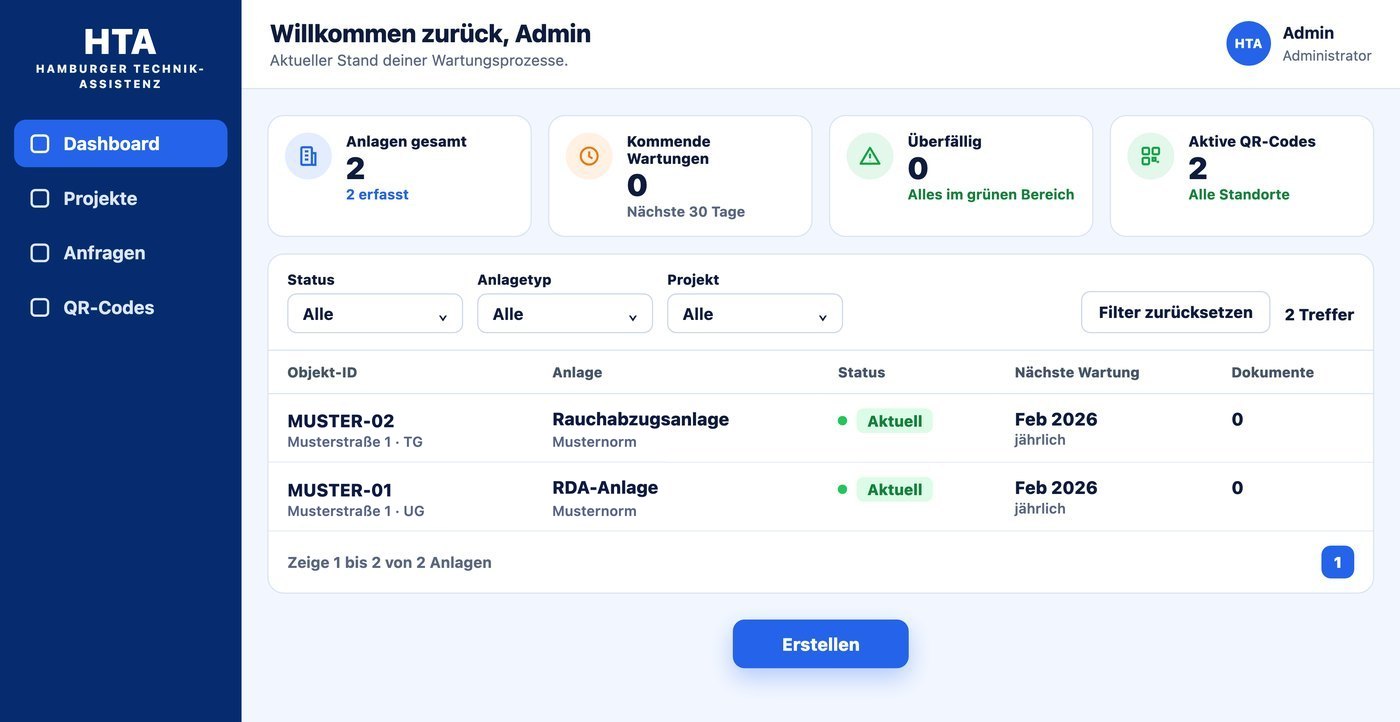Viewport: 1400px width, 722px height.
Task: Click the clock icon on Kommende Wartungen card
Action: click(x=589, y=156)
